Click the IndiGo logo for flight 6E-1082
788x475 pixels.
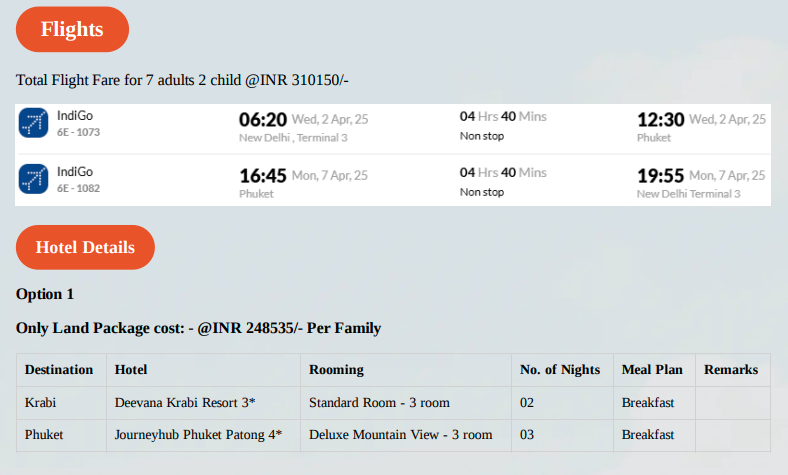point(33,179)
